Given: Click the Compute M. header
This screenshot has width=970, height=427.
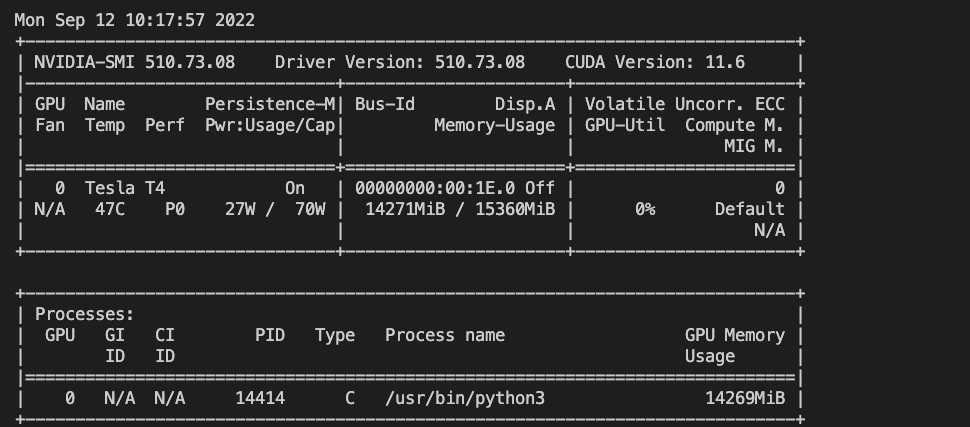Looking at the screenshot, I should [x=735, y=126].
